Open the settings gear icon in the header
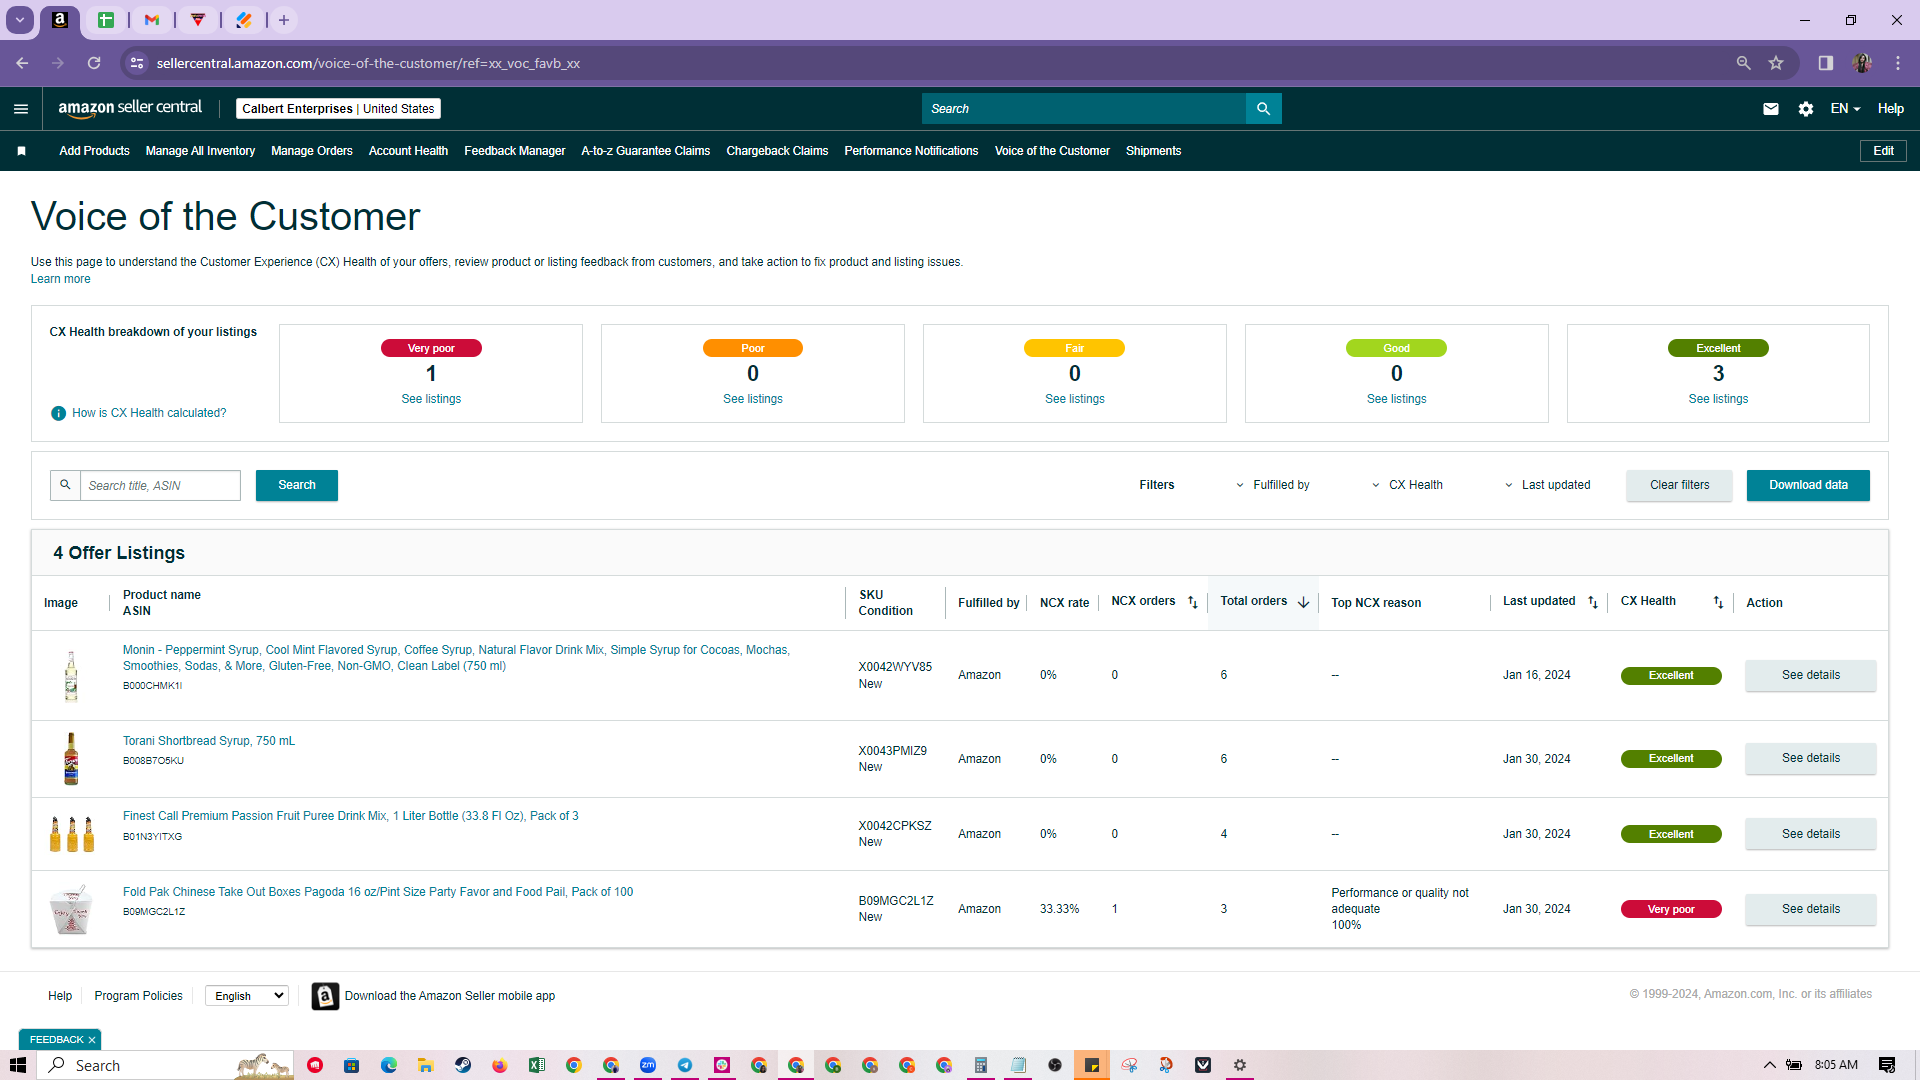Screen dimensions: 1920x1080 (x=1806, y=109)
